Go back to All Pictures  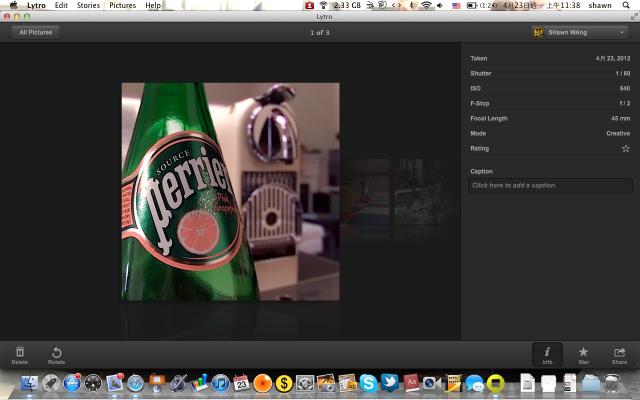[36, 32]
